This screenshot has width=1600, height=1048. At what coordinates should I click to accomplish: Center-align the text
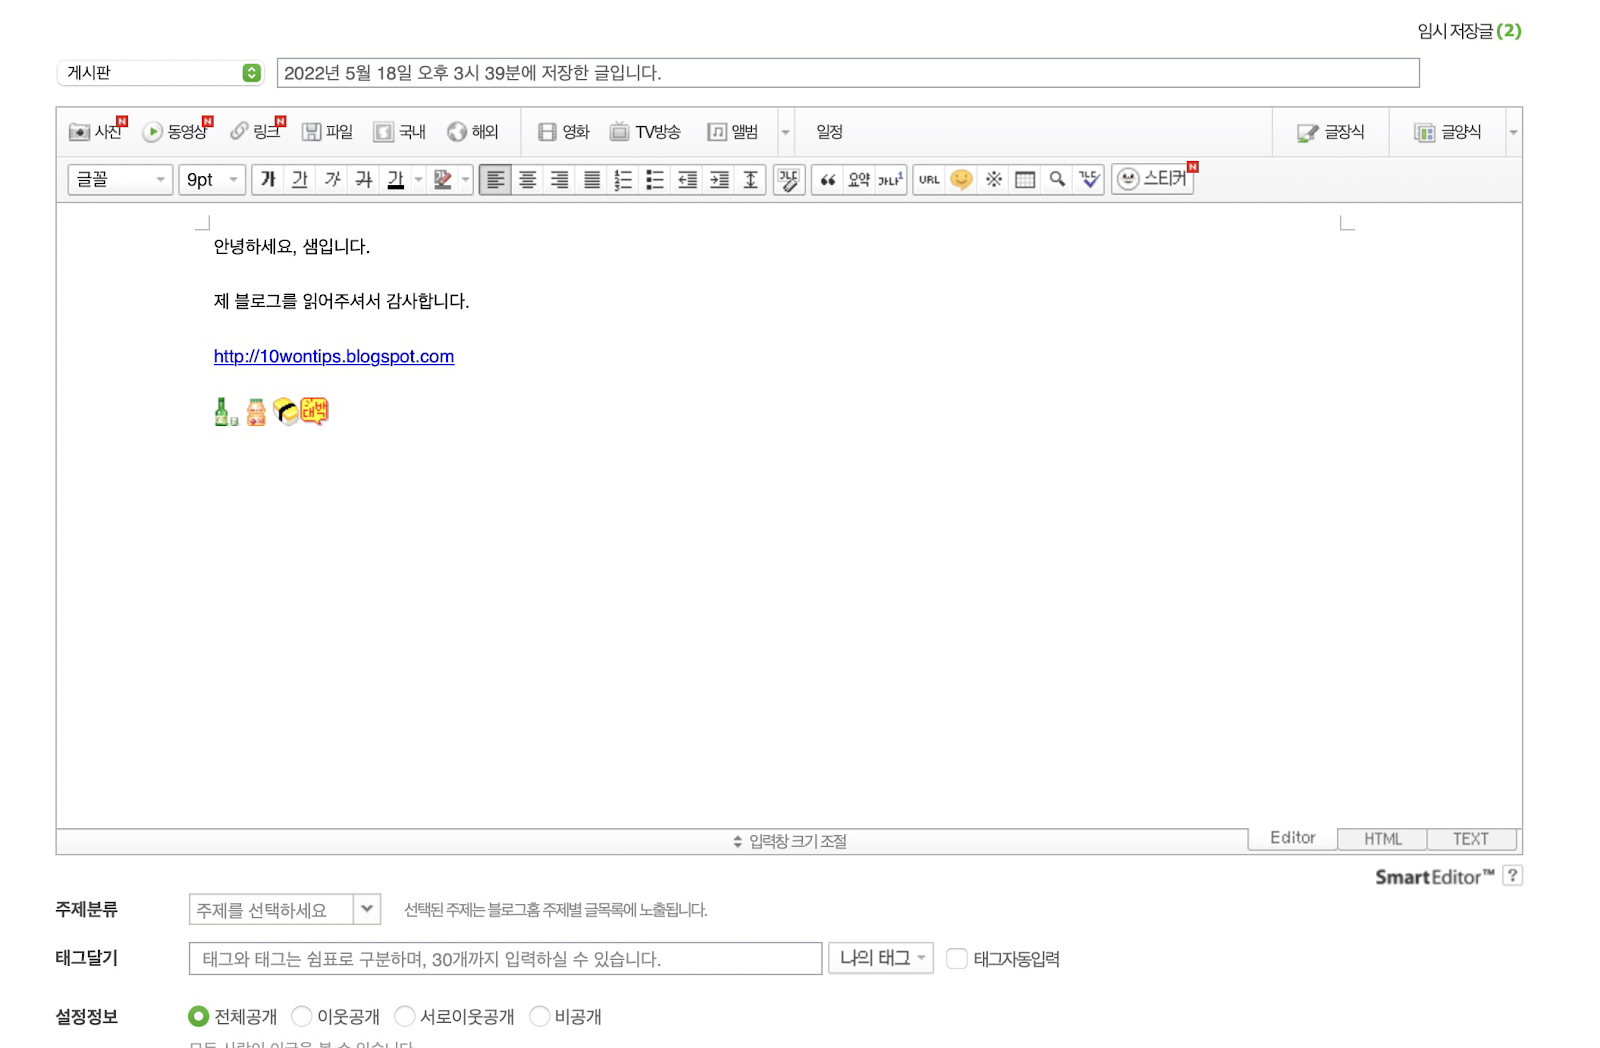[528, 180]
